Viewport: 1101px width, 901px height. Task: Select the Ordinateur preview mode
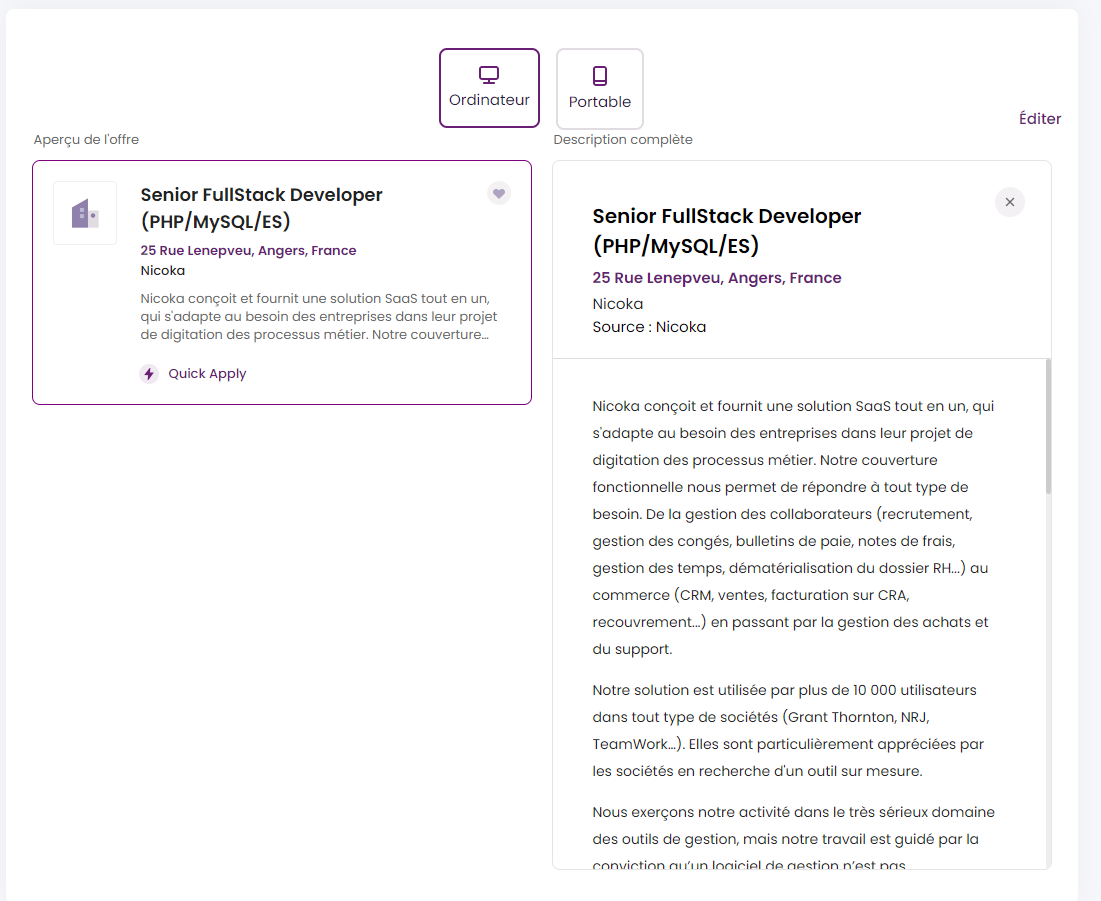pos(489,88)
